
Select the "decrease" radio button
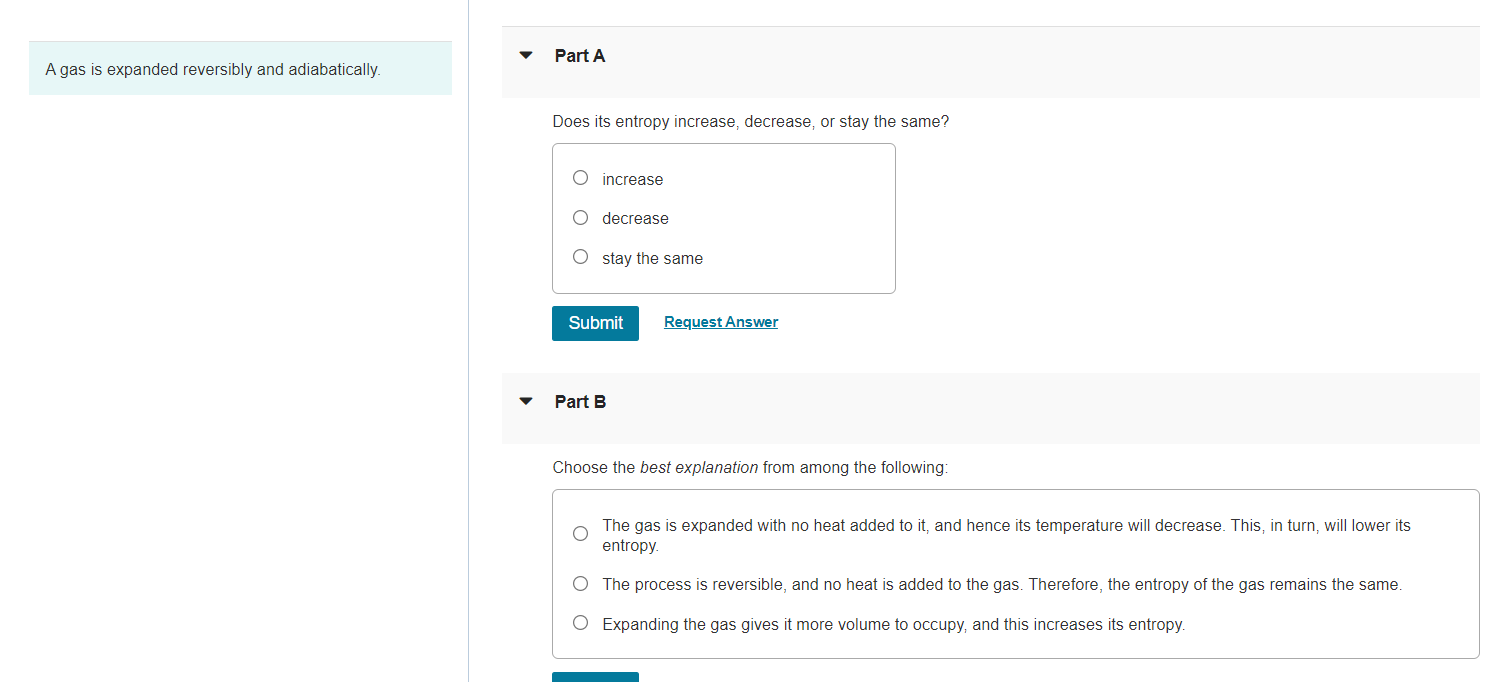pyautogui.click(x=580, y=217)
